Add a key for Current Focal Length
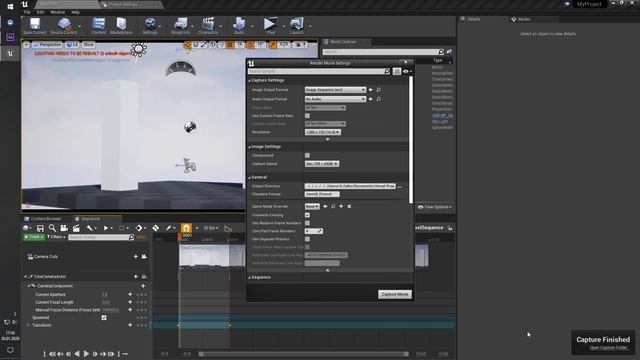Screen dimensions: 640x360 tap(130, 302)
